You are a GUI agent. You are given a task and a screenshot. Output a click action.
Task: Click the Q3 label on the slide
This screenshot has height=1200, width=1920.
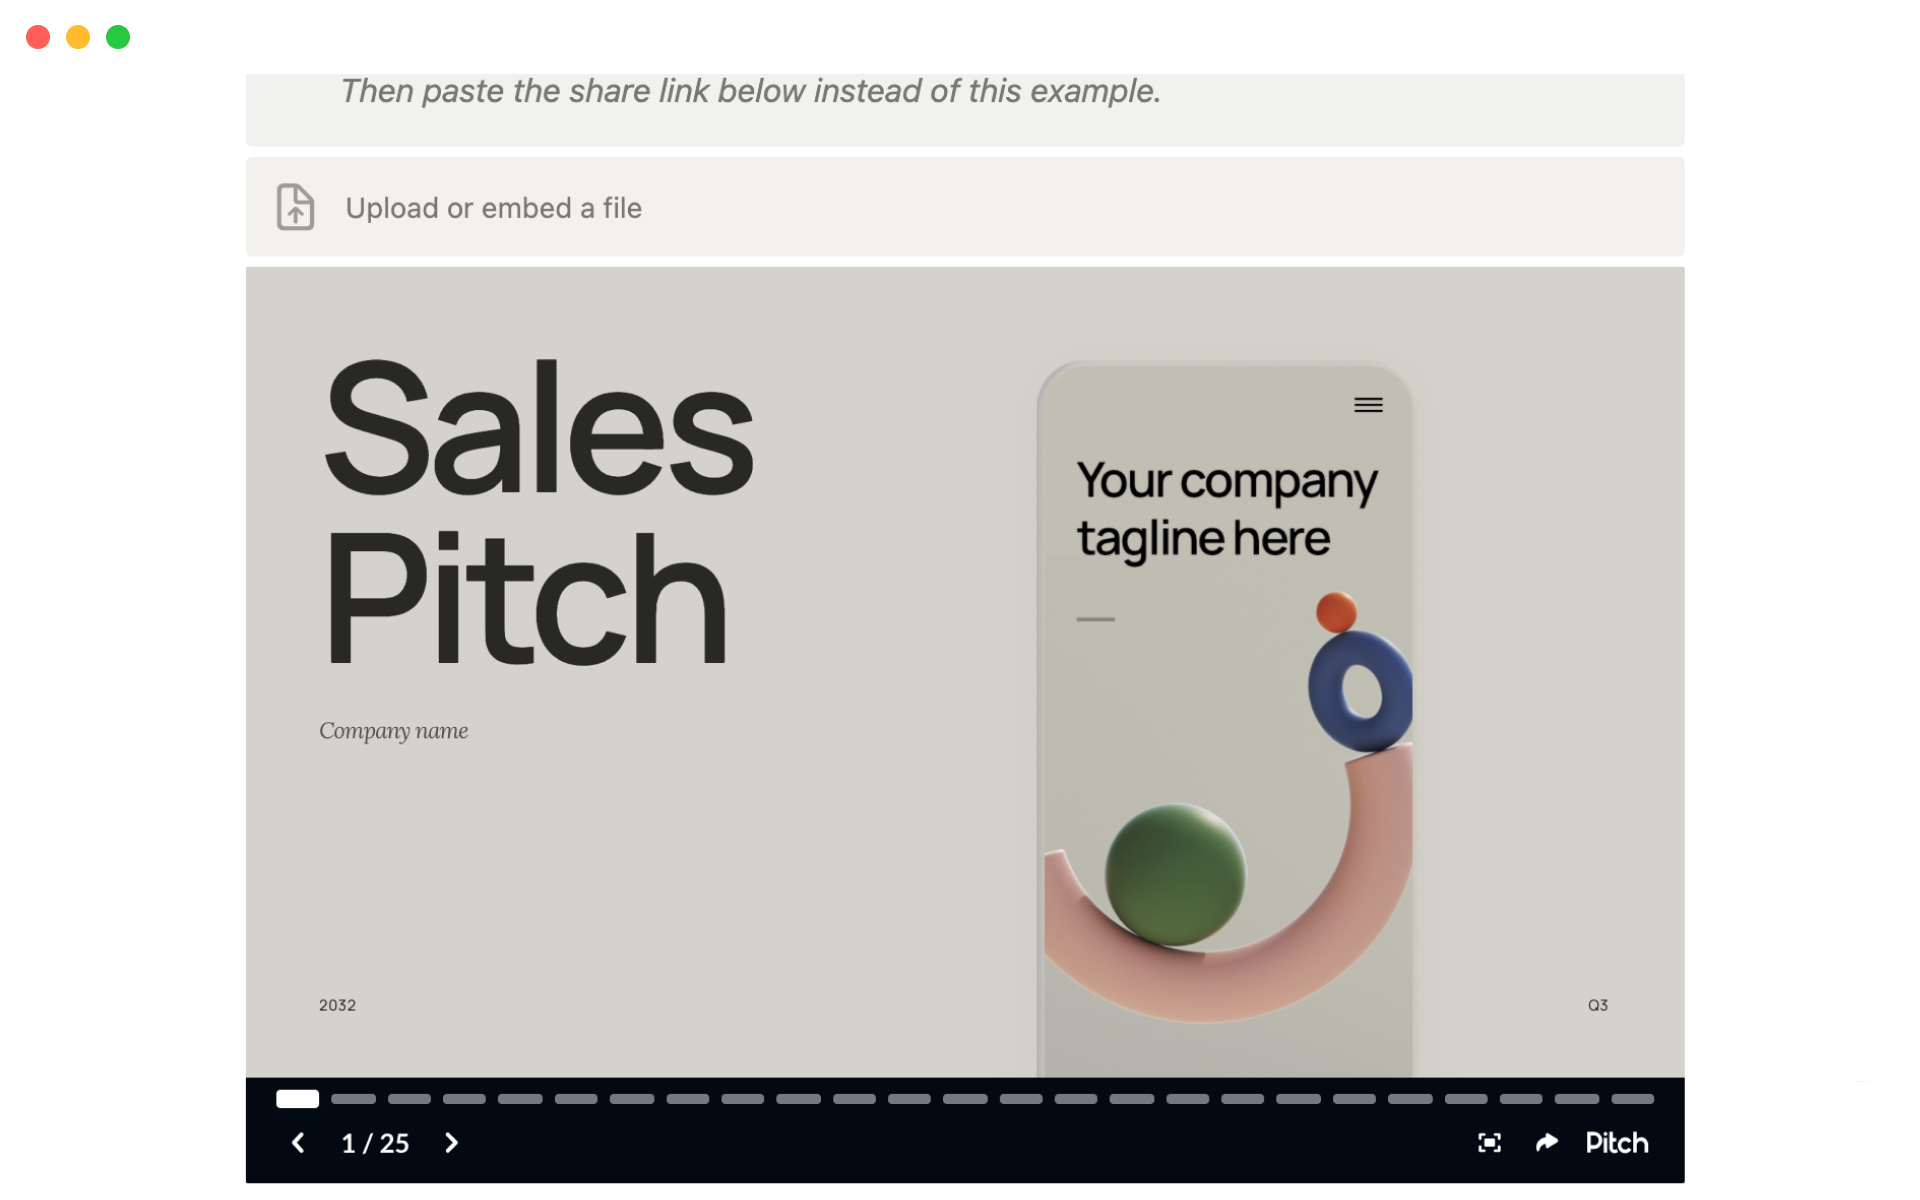(x=1597, y=1005)
